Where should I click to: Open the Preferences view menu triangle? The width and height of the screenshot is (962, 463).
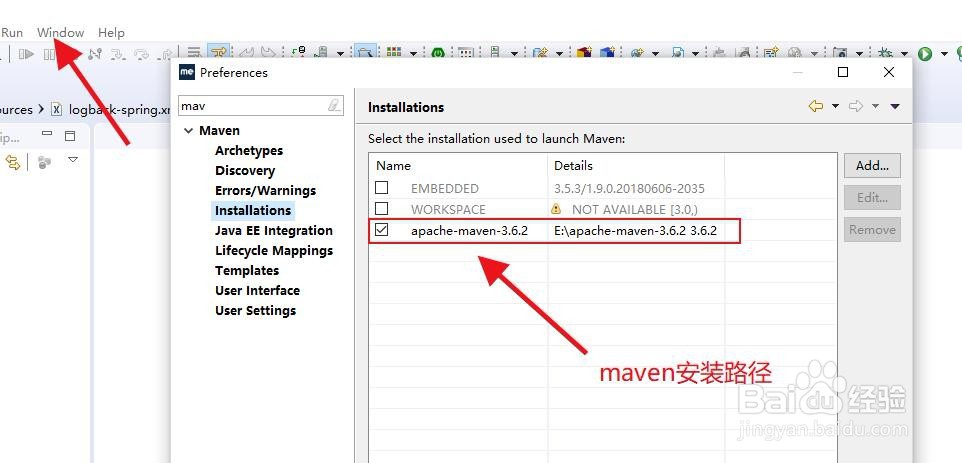click(x=895, y=107)
